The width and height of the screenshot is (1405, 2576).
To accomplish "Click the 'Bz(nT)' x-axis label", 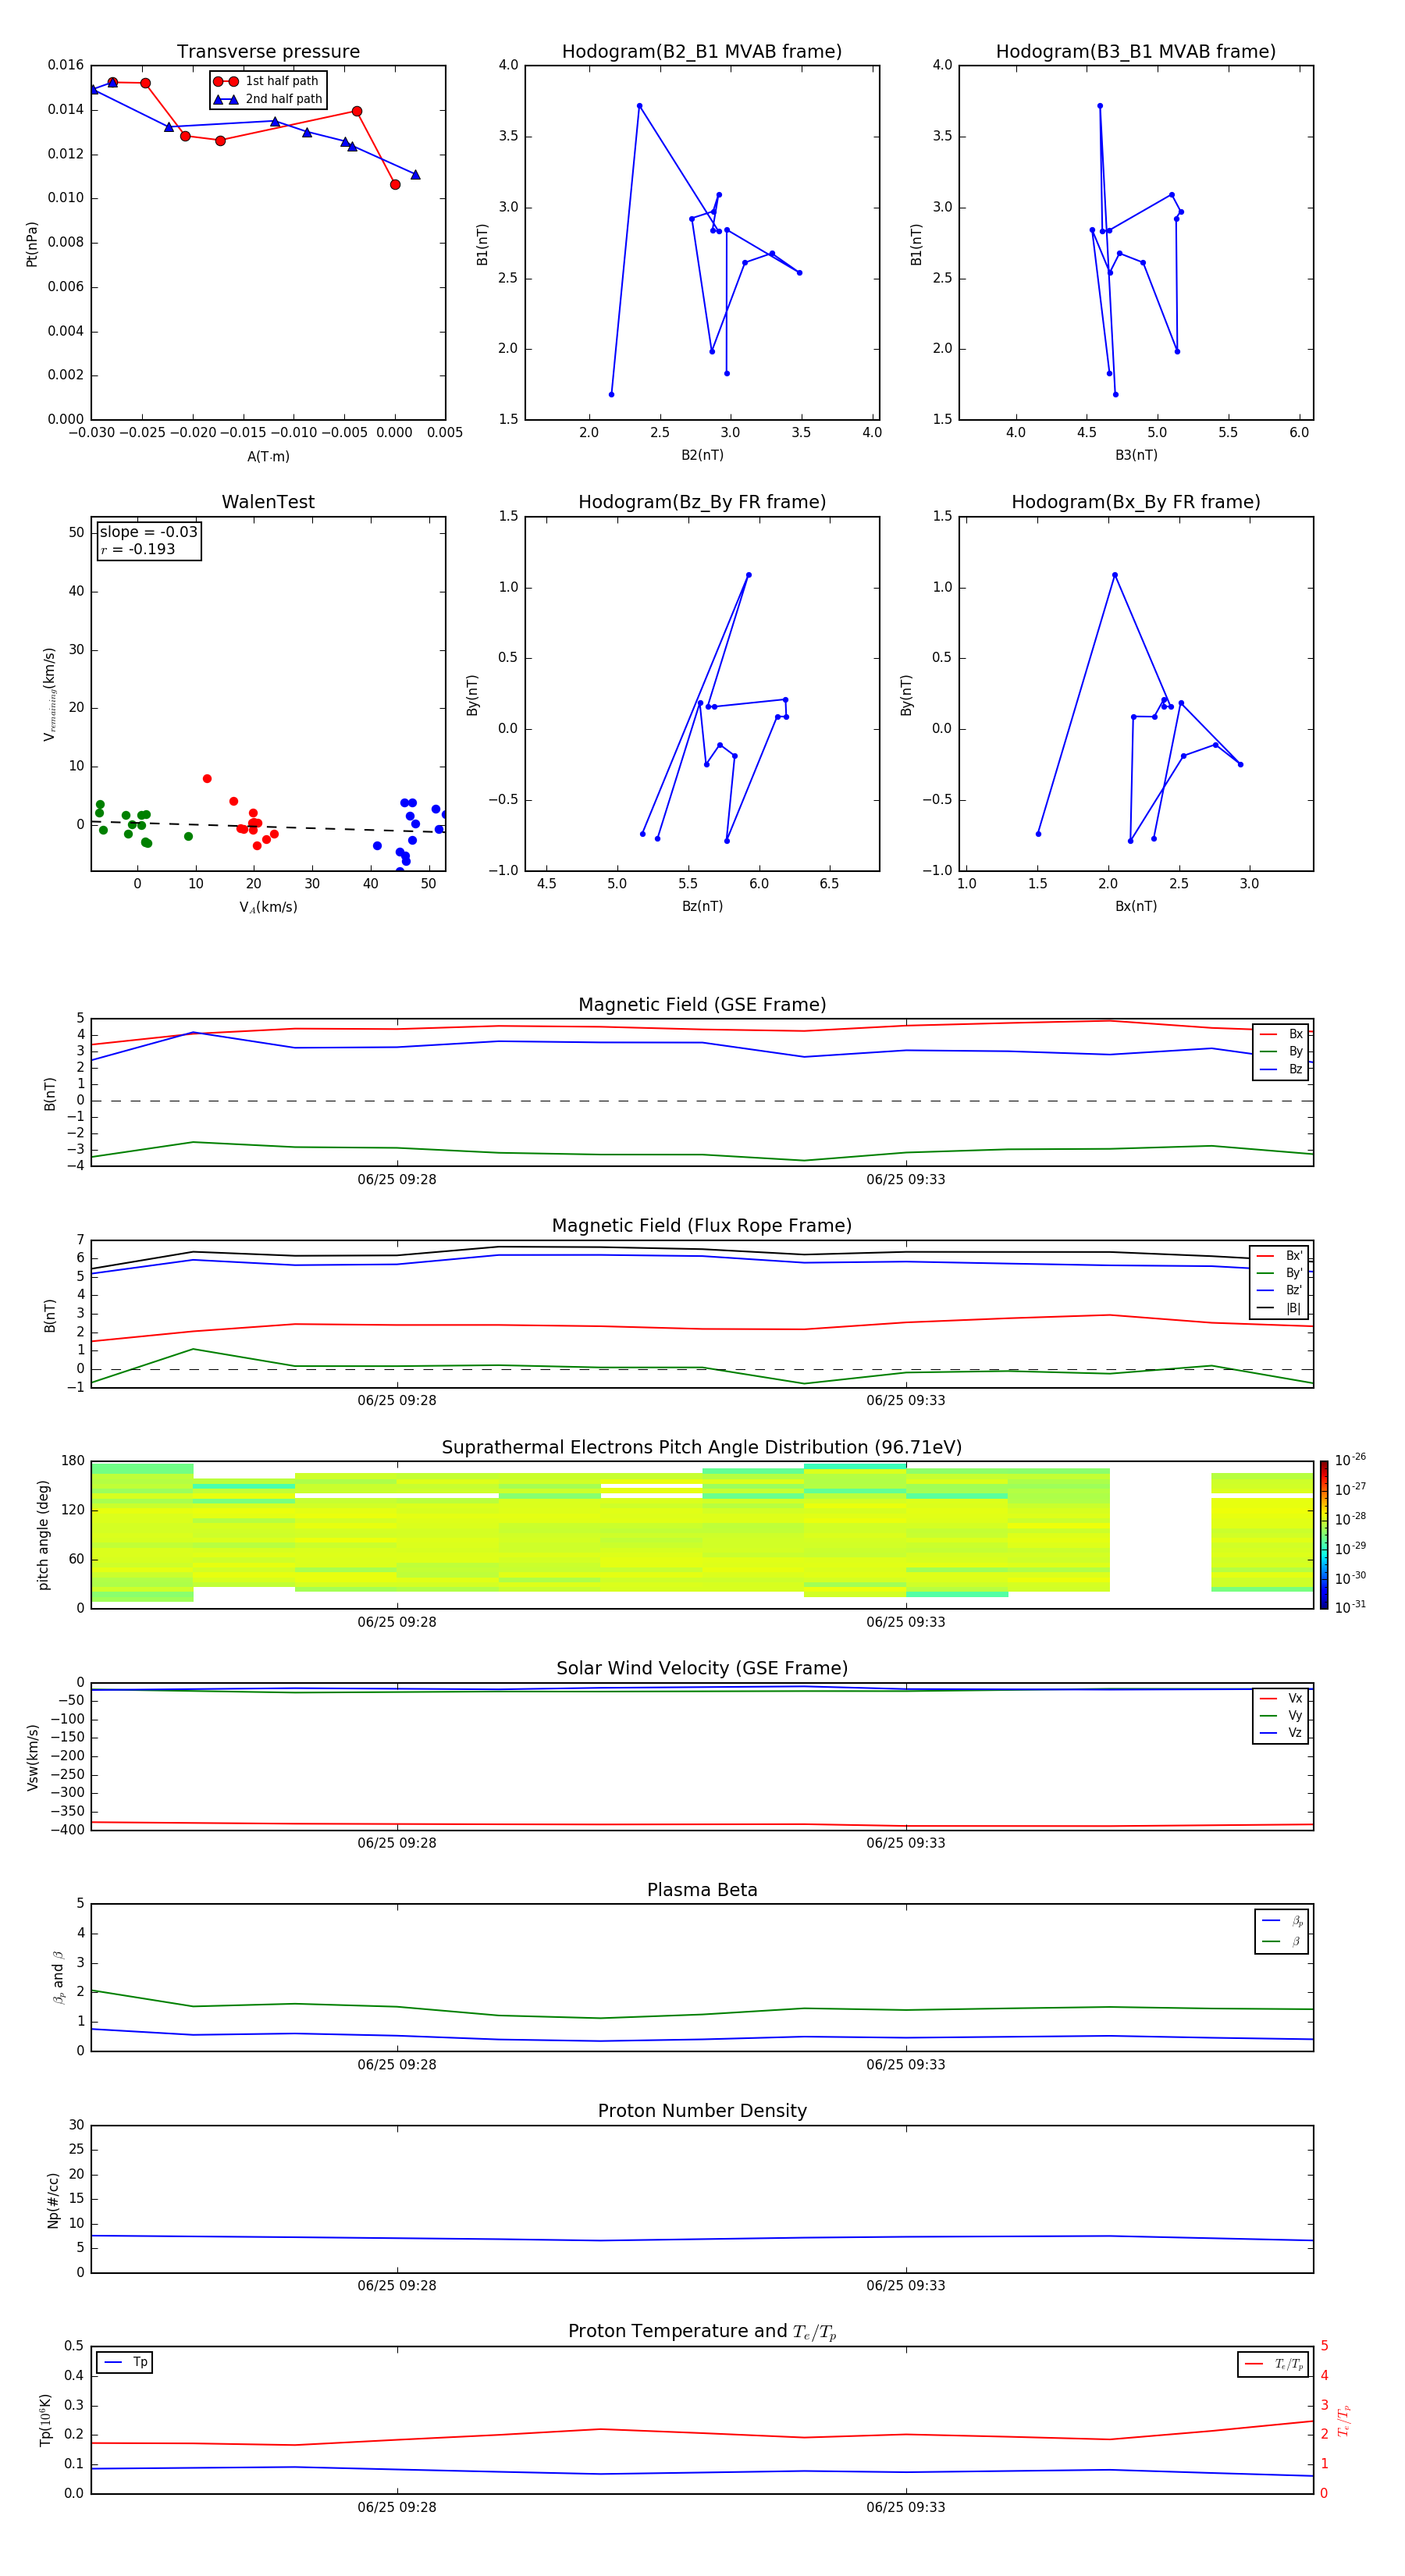I will [702, 906].
